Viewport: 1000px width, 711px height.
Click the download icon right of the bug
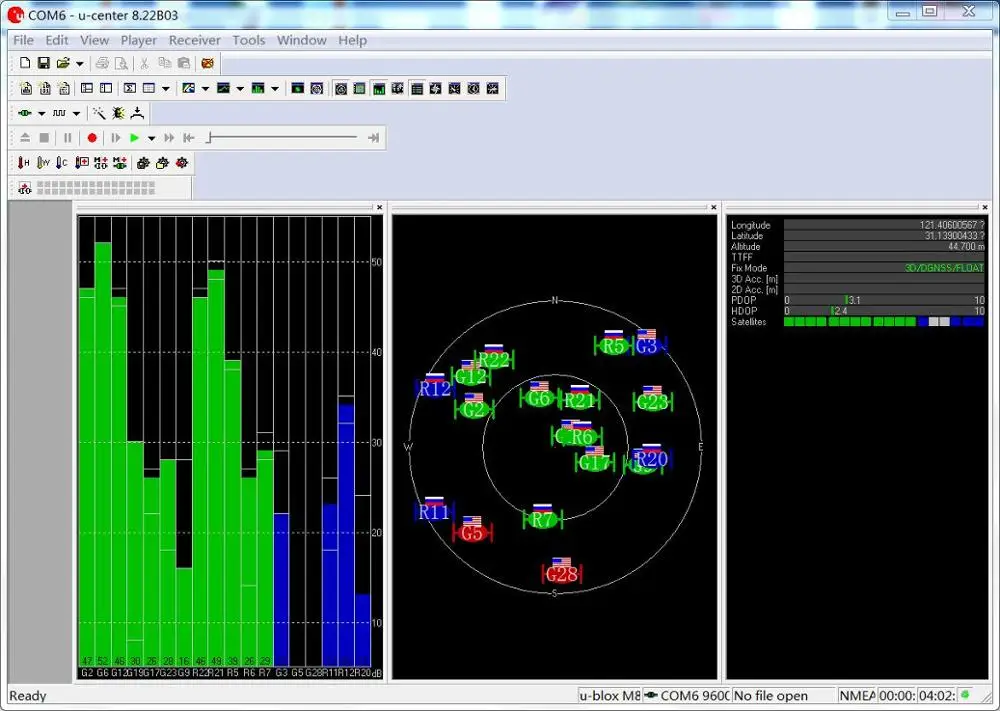[137, 113]
